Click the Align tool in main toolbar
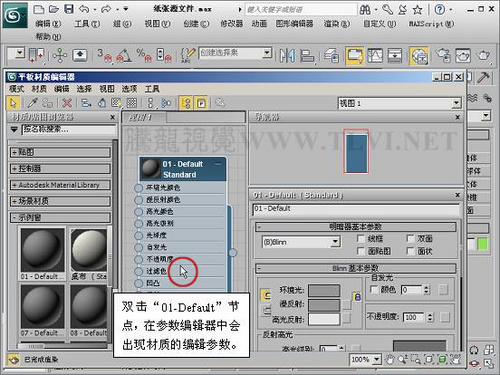 click(307, 55)
